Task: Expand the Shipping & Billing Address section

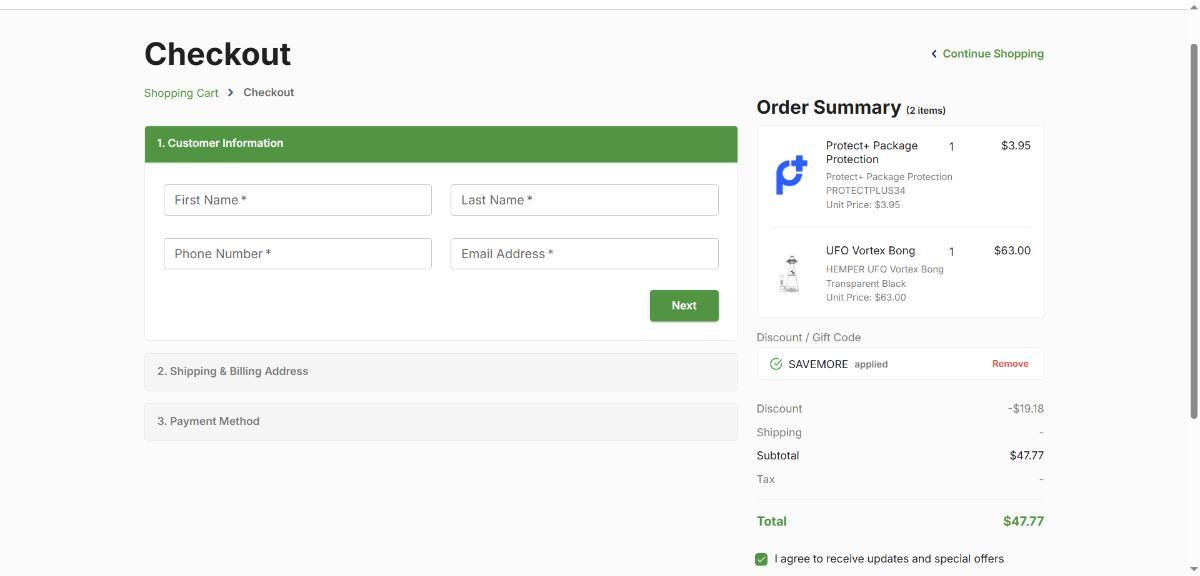Action: pyautogui.click(x=440, y=371)
